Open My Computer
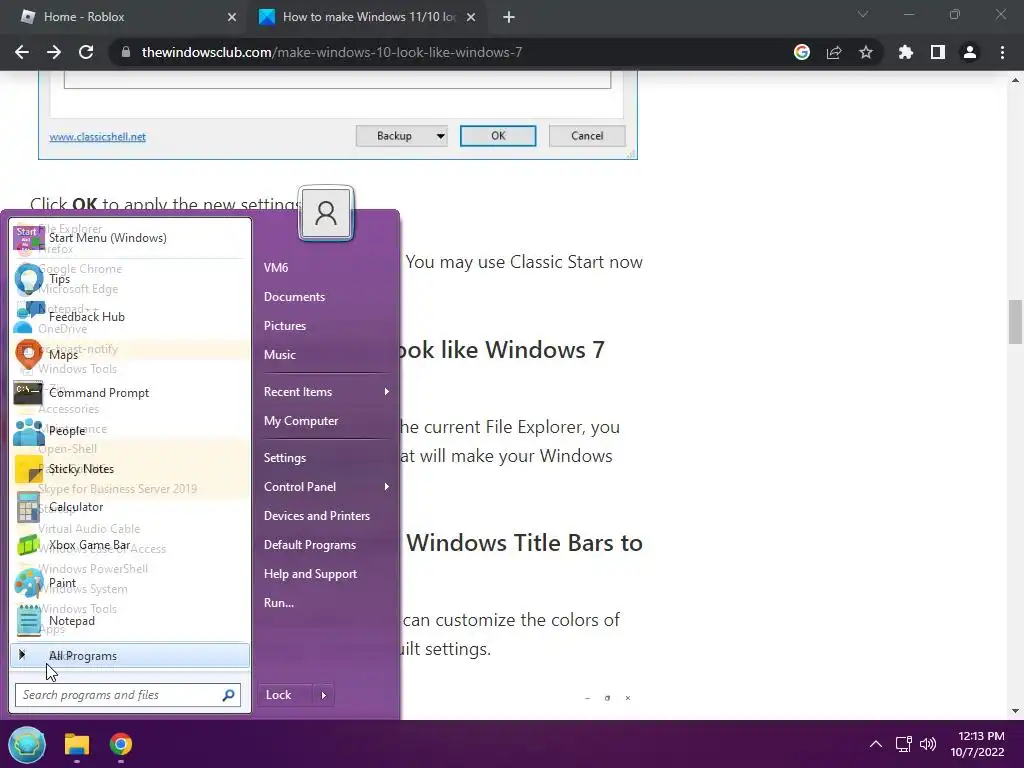Image resolution: width=1024 pixels, height=768 pixels. pyautogui.click(x=301, y=421)
